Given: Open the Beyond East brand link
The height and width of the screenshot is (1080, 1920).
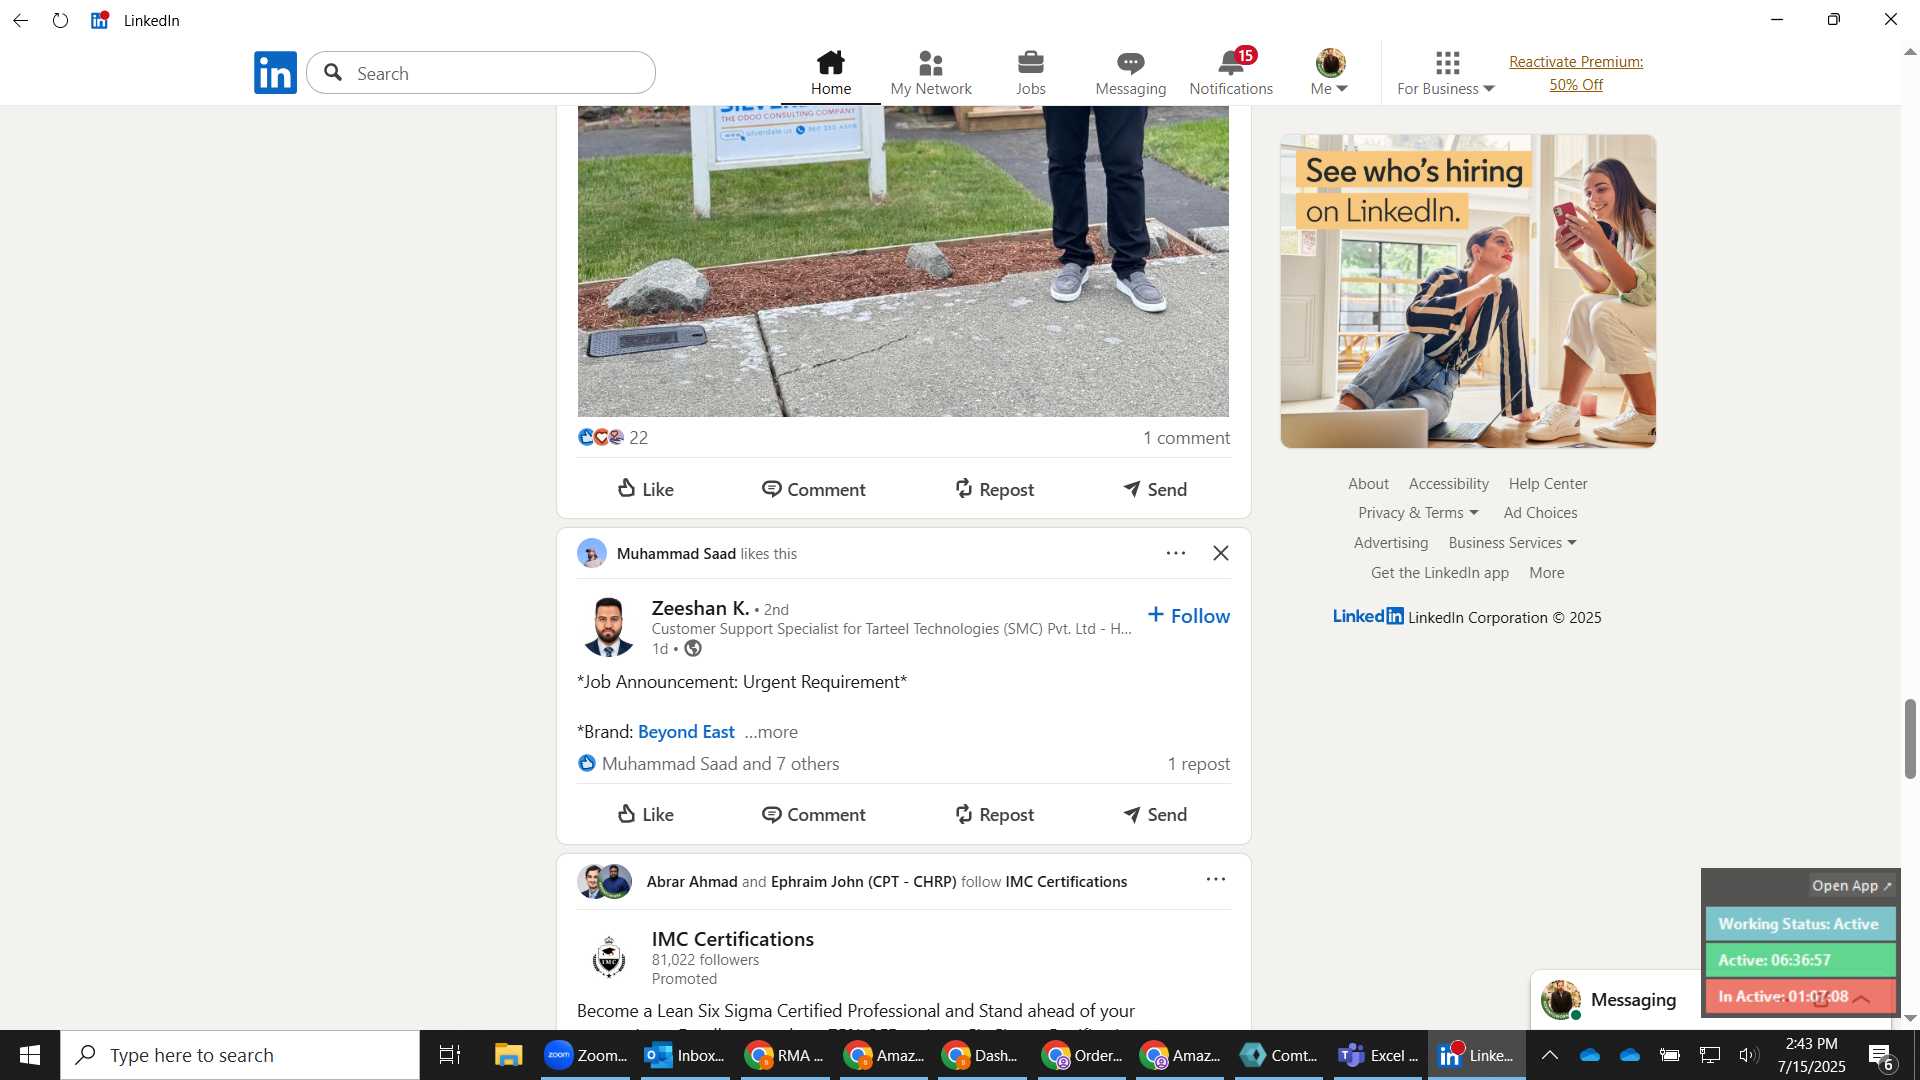Looking at the screenshot, I should click(x=686, y=732).
